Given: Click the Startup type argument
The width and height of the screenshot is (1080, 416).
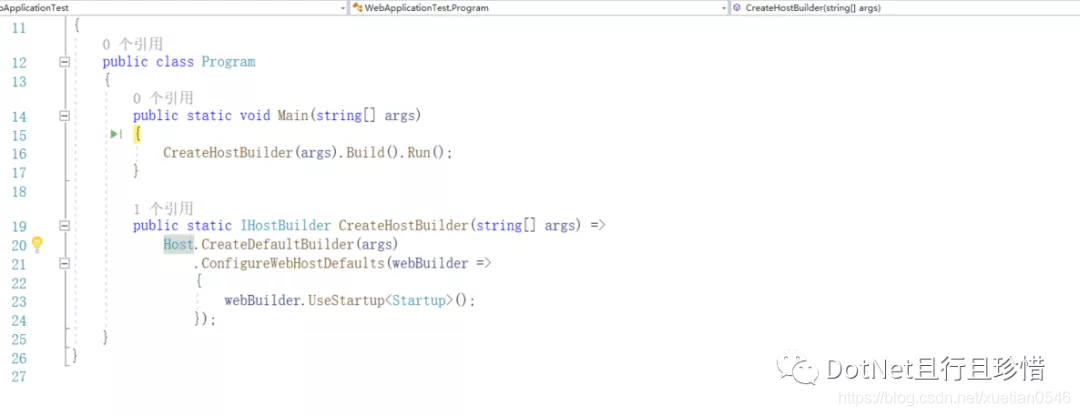Looking at the screenshot, I should [x=419, y=301].
